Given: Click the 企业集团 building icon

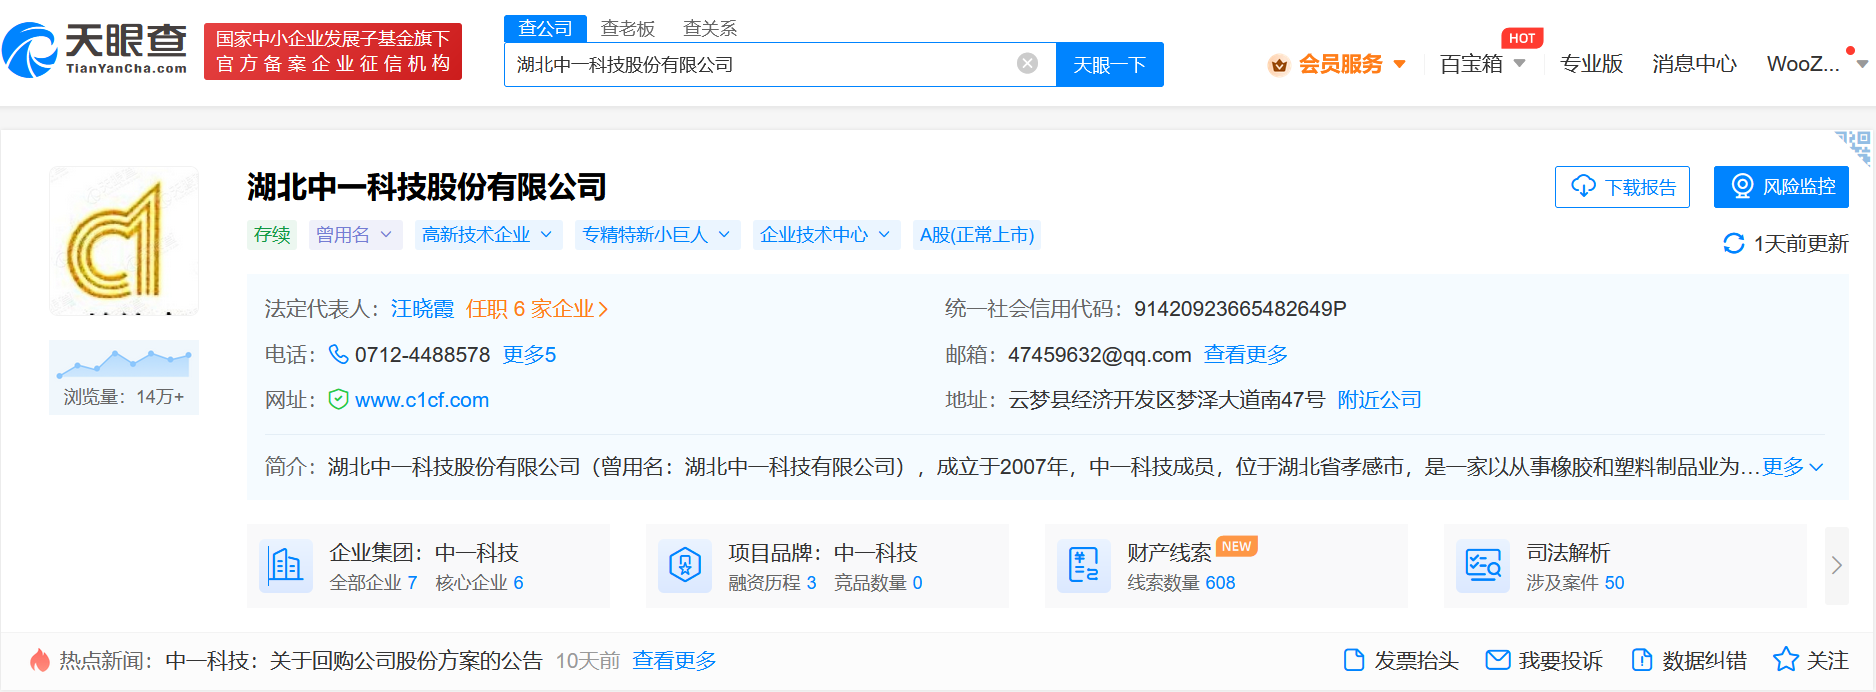Looking at the screenshot, I should (286, 566).
